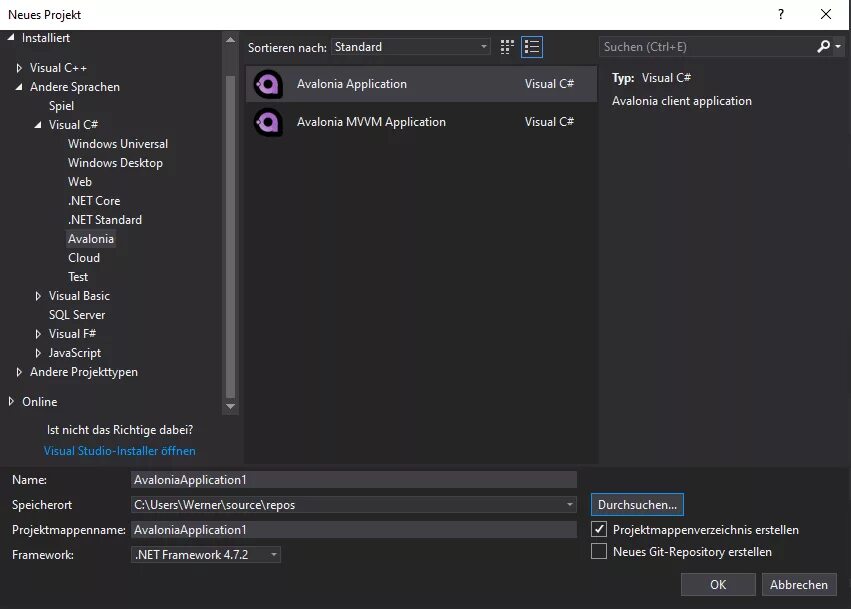Click the search magnifier icon

[824, 47]
